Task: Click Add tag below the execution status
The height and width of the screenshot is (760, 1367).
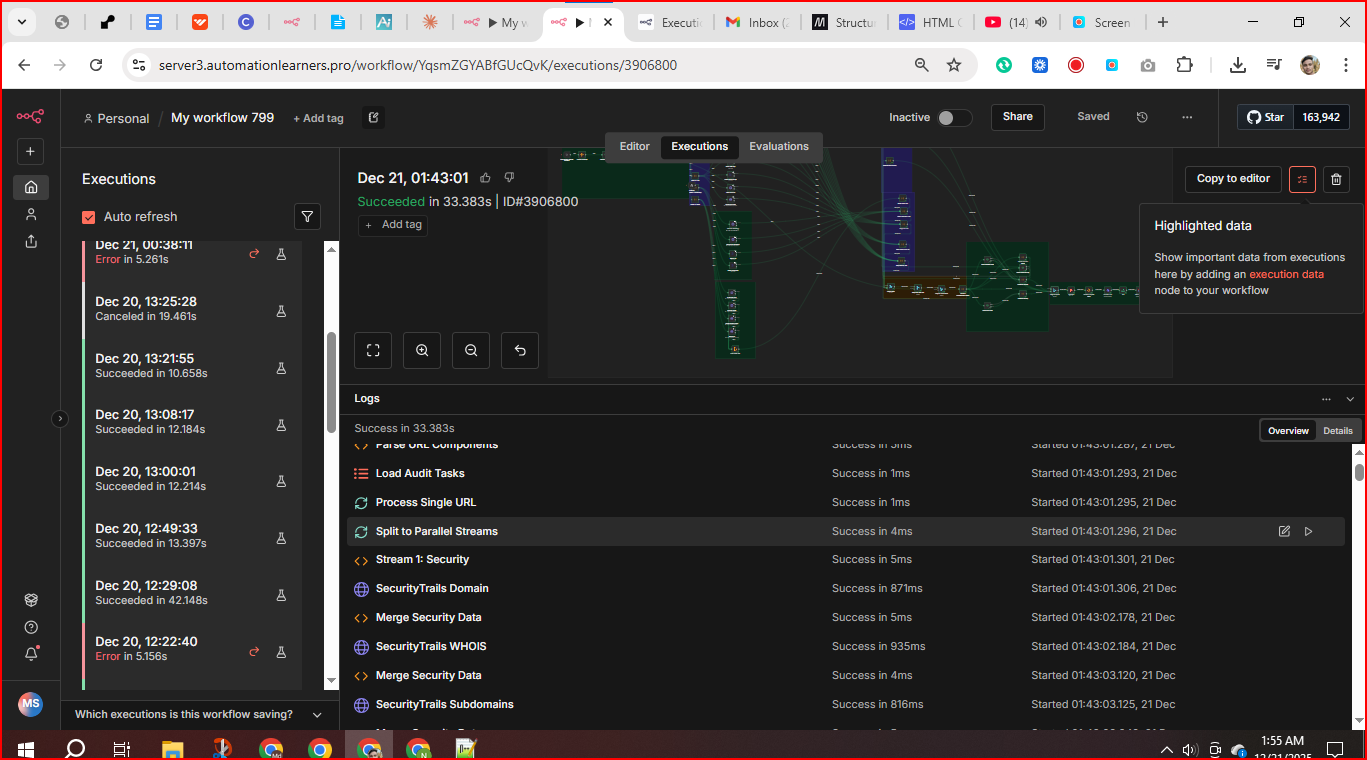Action: pos(395,225)
